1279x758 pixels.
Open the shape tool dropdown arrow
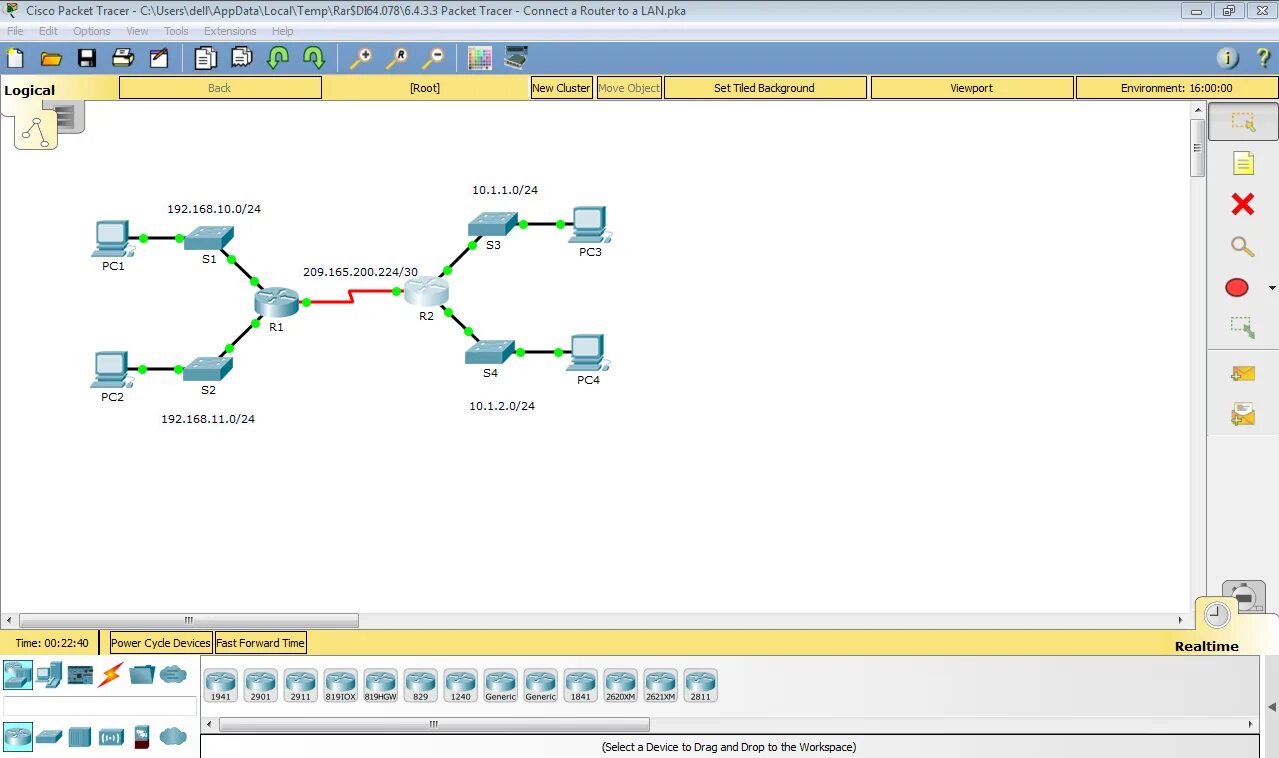pyautogui.click(x=1272, y=288)
